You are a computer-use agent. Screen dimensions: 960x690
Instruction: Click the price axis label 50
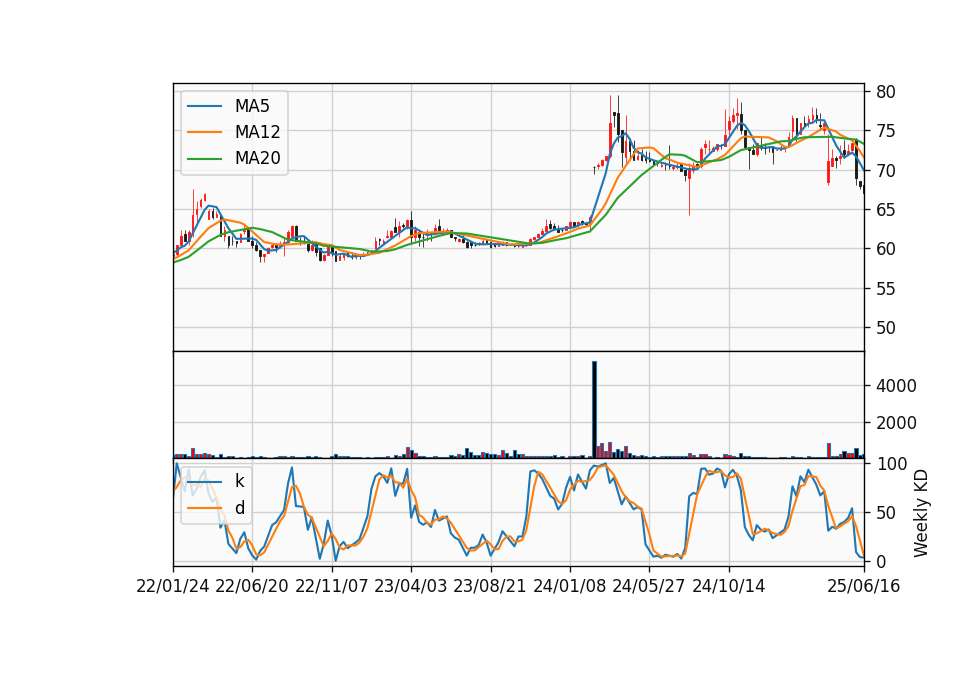[x=885, y=328]
